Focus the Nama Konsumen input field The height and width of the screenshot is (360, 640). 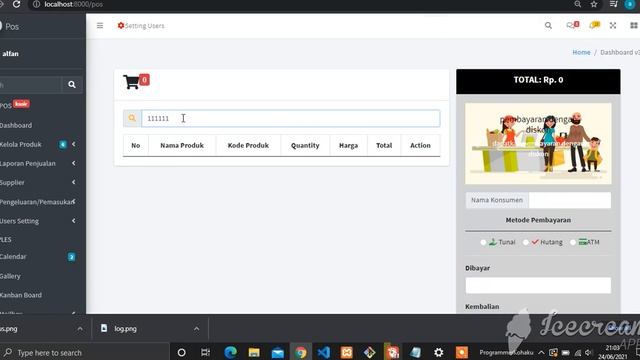click(x=570, y=200)
